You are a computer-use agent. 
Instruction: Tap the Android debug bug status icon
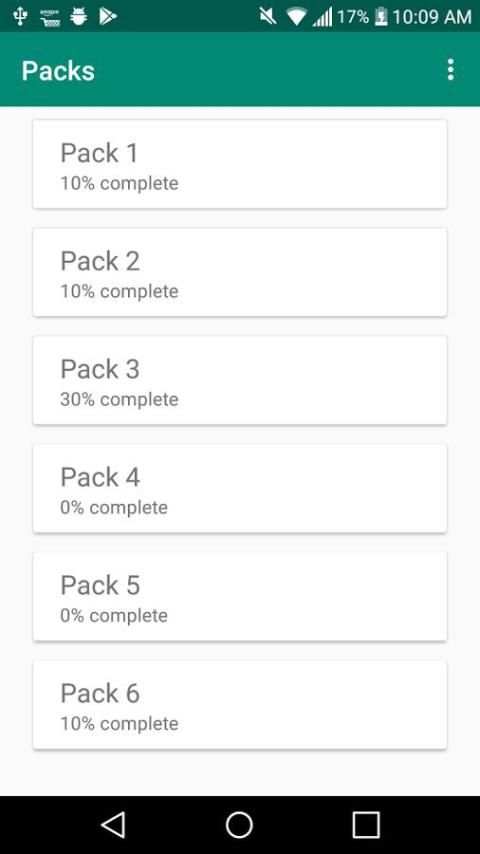point(78,16)
